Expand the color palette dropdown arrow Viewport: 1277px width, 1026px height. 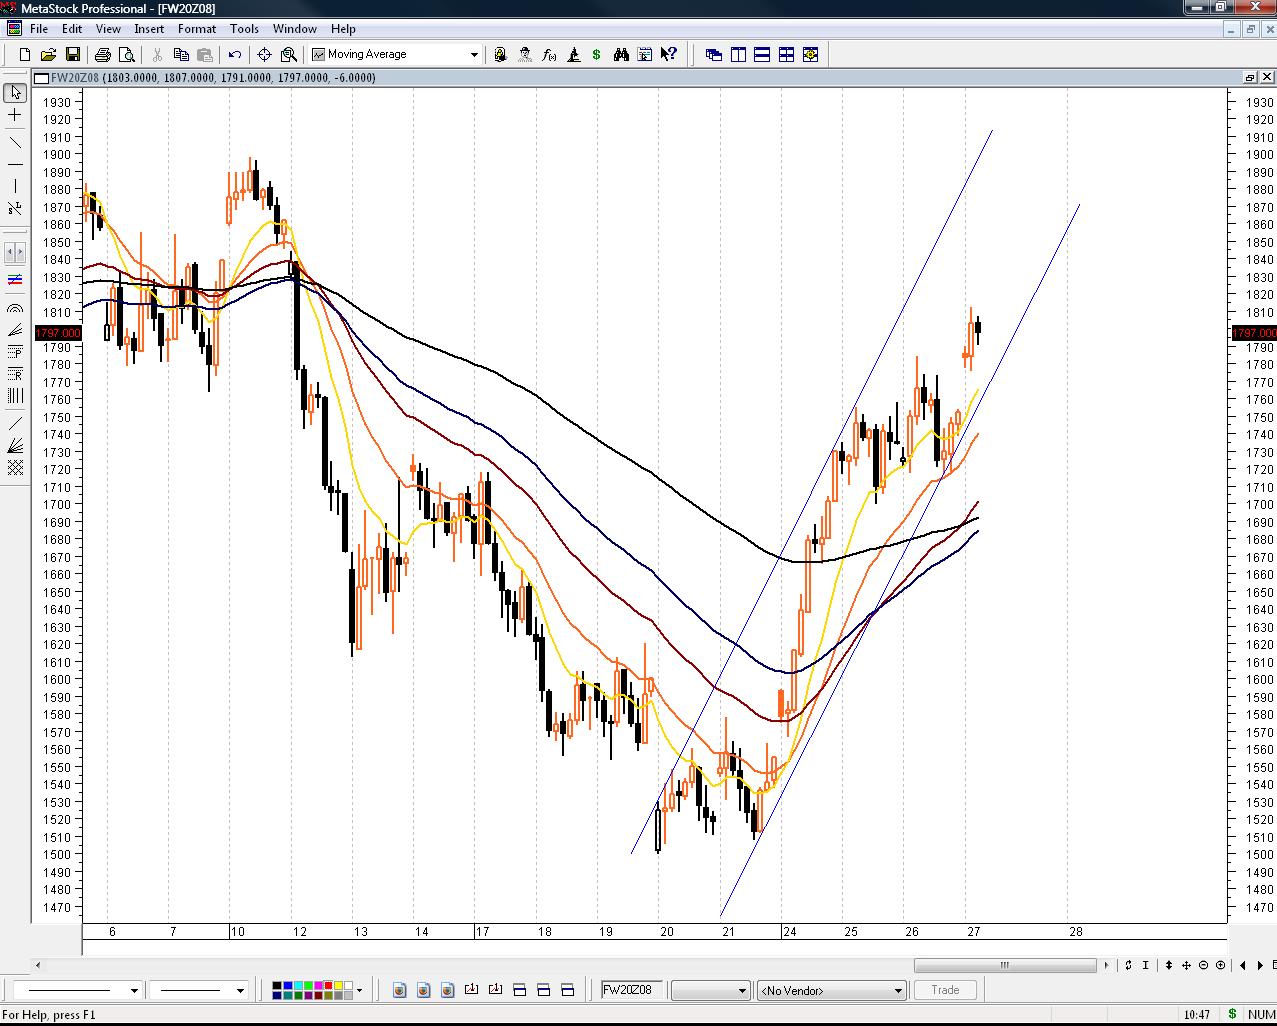point(359,990)
